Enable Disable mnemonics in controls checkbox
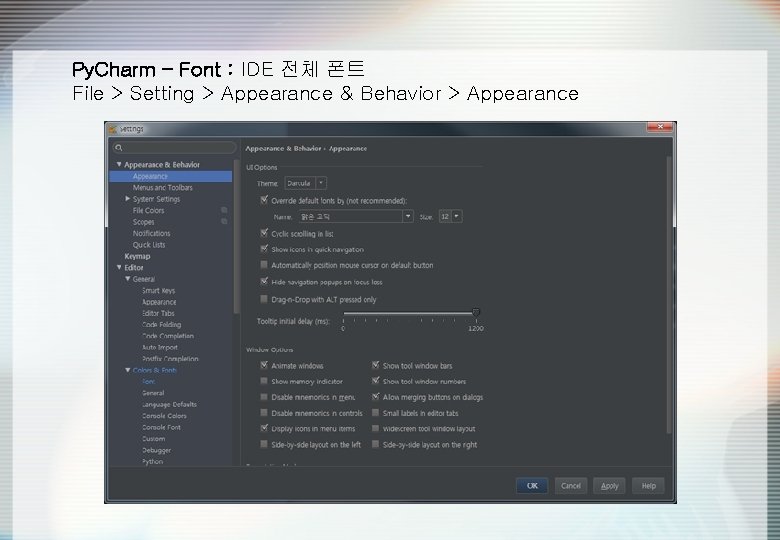This screenshot has height=540, width=780. pos(264,413)
